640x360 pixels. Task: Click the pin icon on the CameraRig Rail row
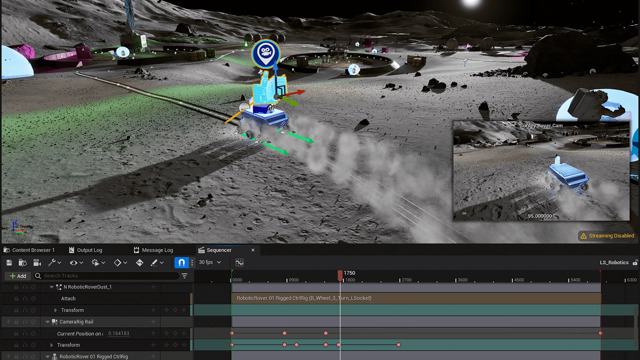(x=8, y=322)
